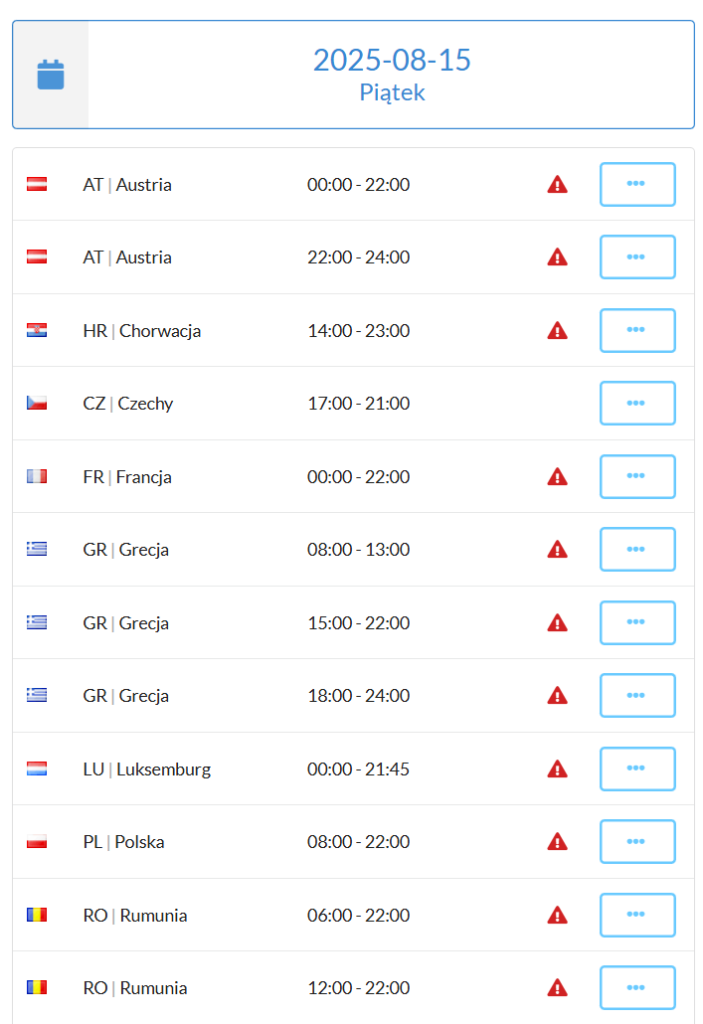The height and width of the screenshot is (1024, 703).
Task: Open the more options button for Czechy
Action: [x=638, y=403]
